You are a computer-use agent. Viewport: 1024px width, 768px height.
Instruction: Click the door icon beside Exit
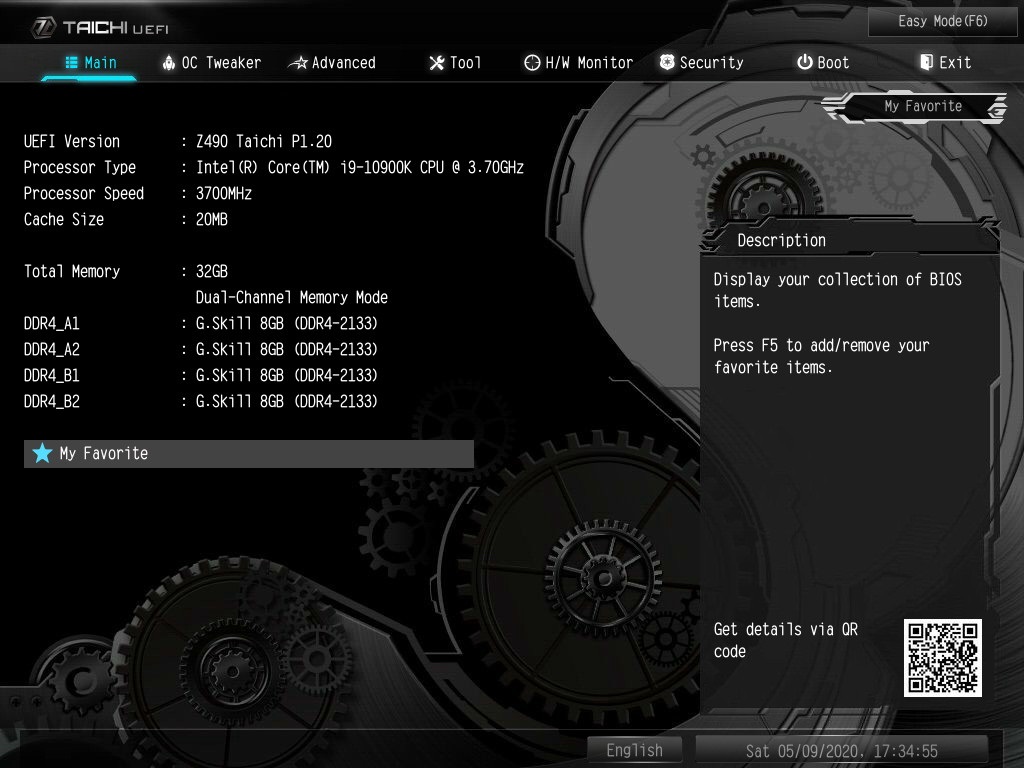926,63
